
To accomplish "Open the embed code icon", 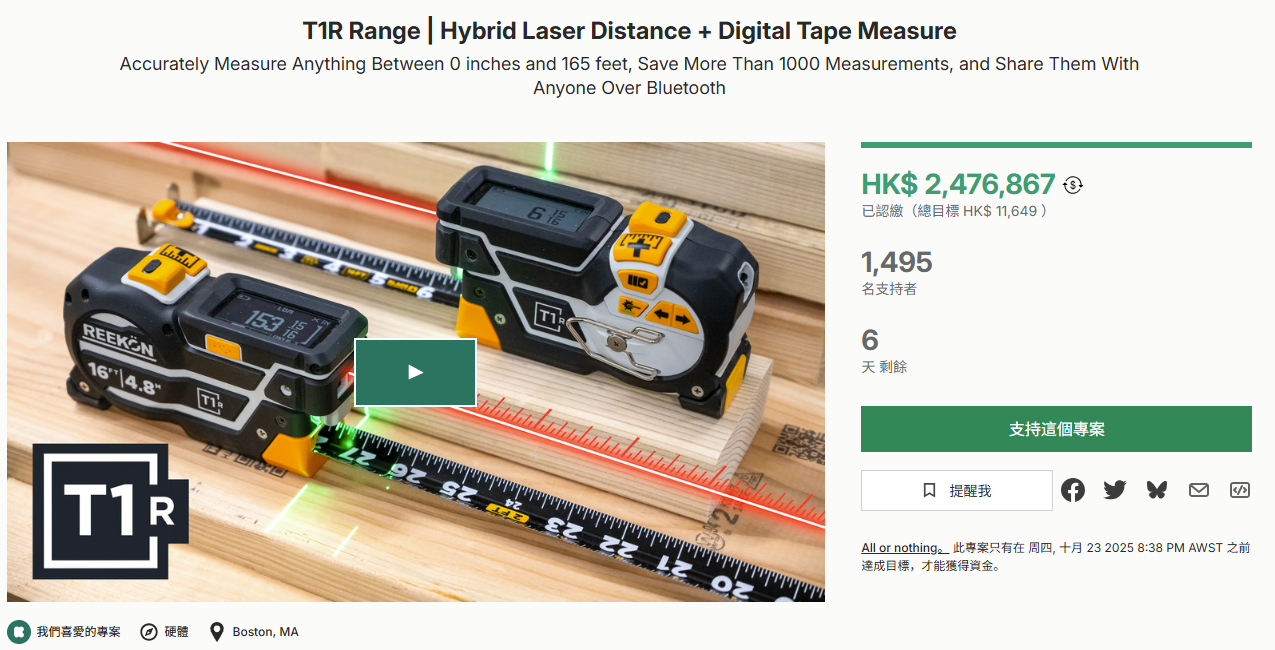I will 1240,490.
